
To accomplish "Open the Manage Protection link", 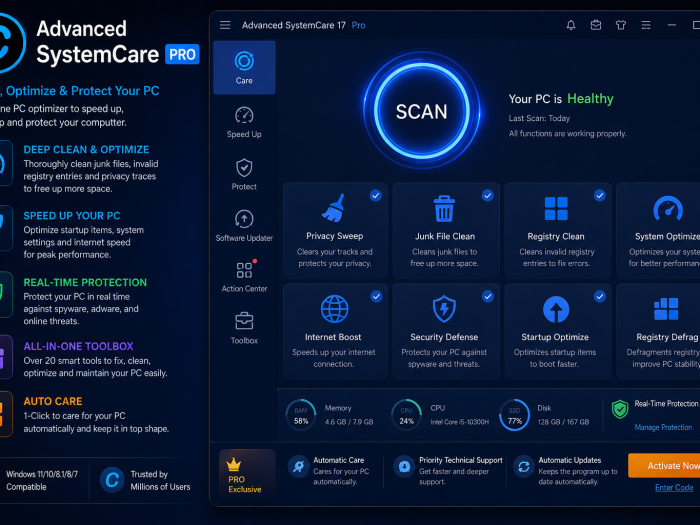I will point(663,427).
